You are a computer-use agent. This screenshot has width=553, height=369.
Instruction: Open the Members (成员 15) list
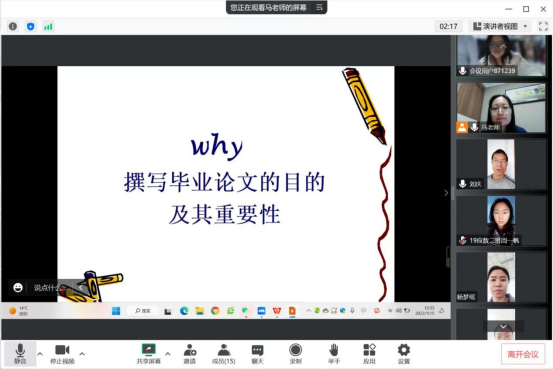click(x=224, y=354)
